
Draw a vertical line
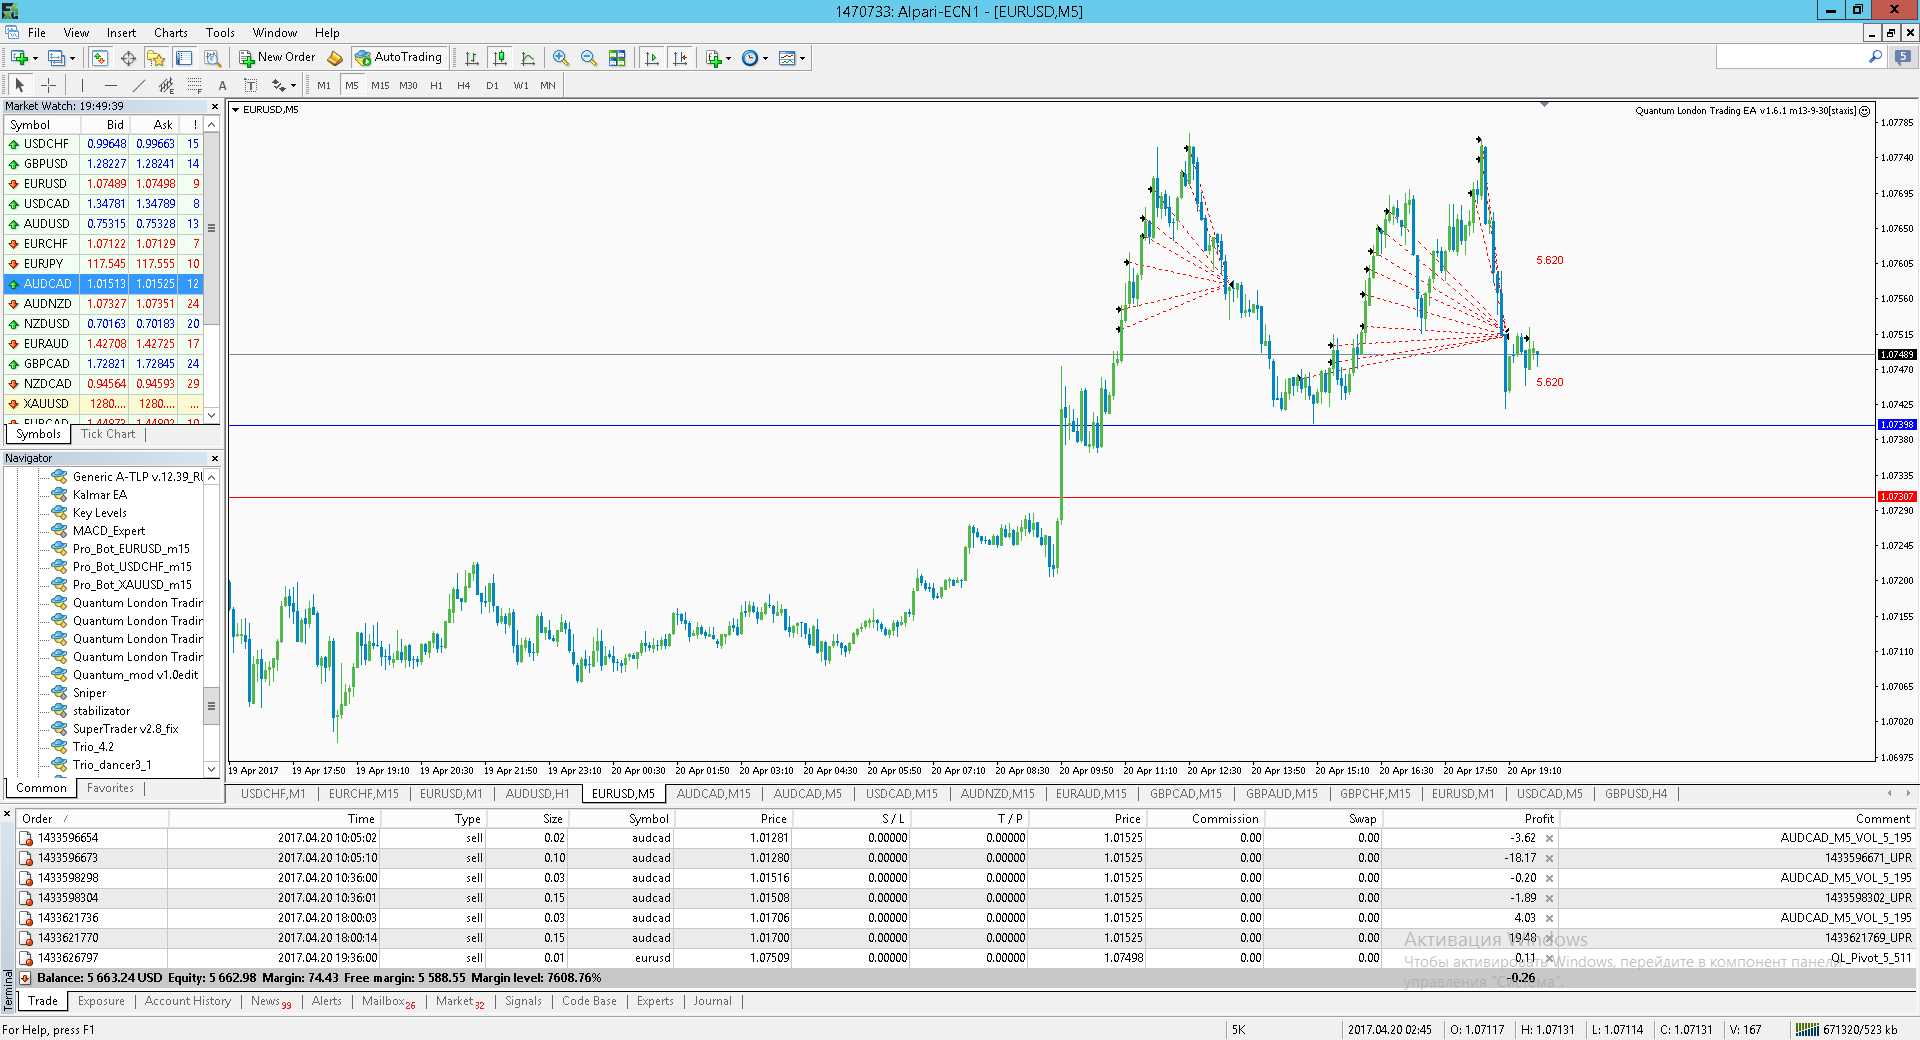tap(82, 85)
